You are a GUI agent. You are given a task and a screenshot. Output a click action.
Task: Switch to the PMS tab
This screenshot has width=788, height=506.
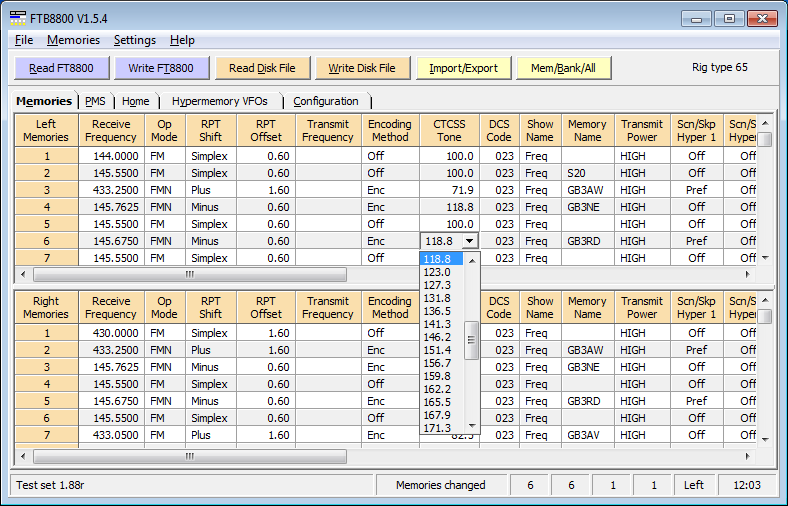pyautogui.click(x=96, y=101)
